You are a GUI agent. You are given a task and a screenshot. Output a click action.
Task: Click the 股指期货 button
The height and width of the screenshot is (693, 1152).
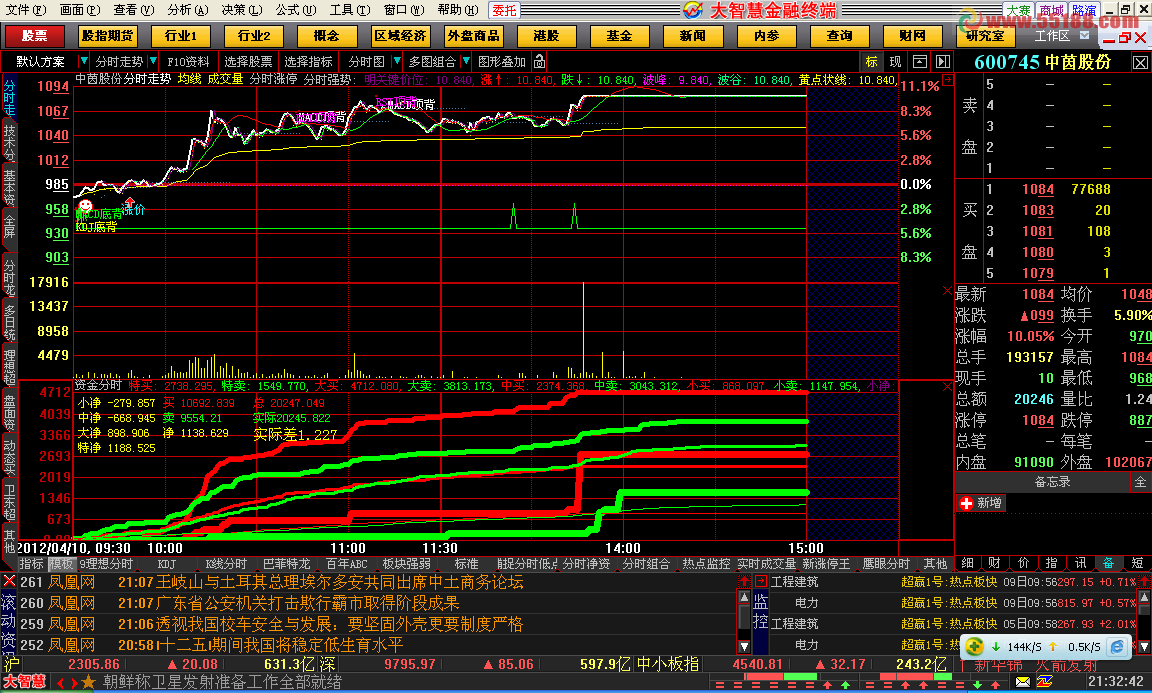point(107,35)
